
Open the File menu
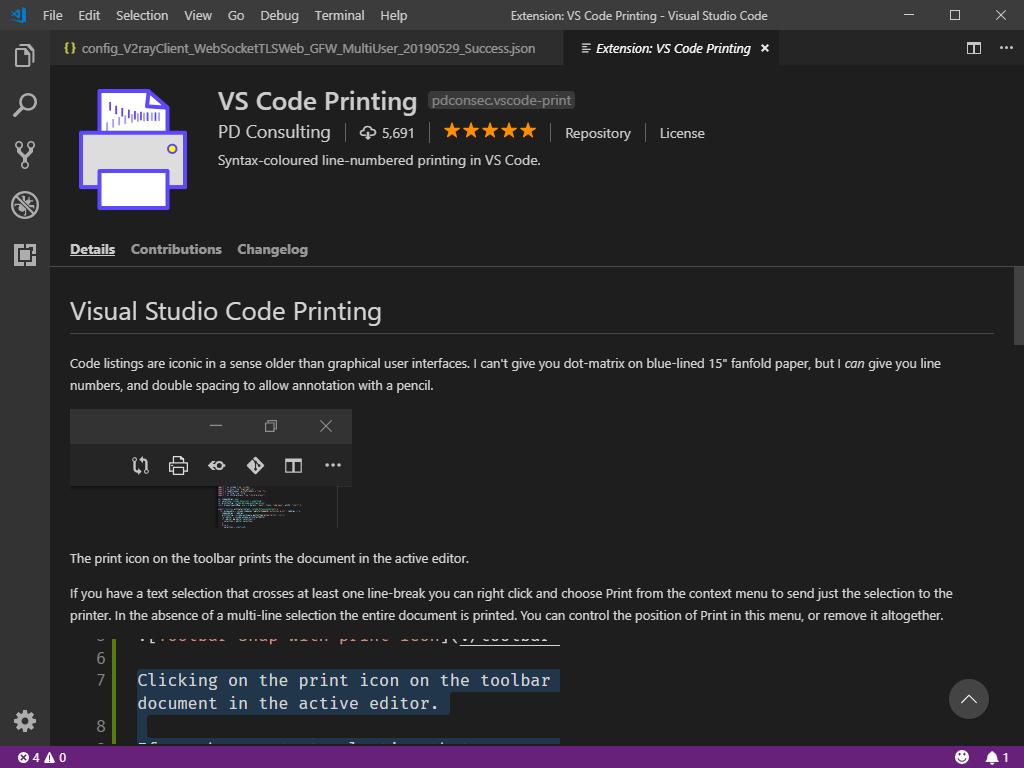(52, 15)
